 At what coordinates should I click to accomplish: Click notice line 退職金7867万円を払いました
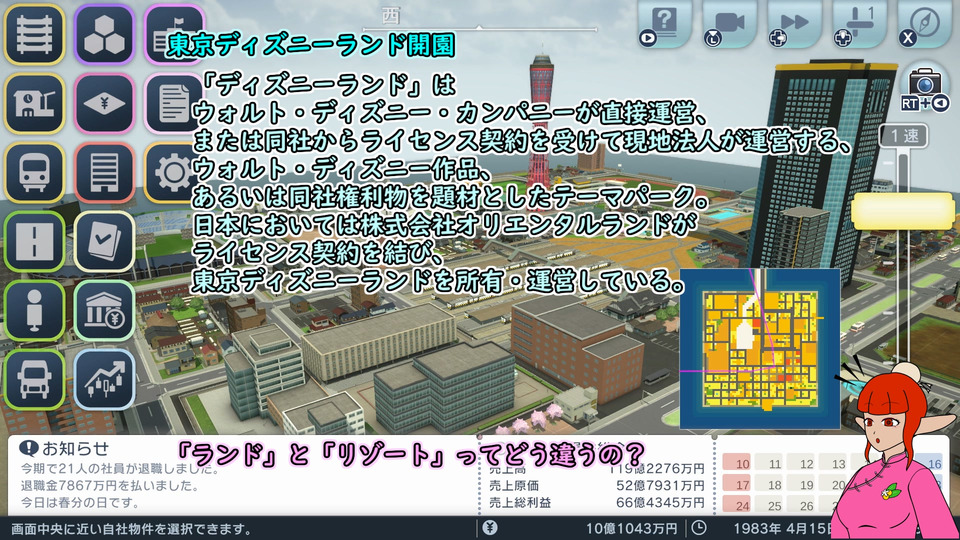coord(110,486)
